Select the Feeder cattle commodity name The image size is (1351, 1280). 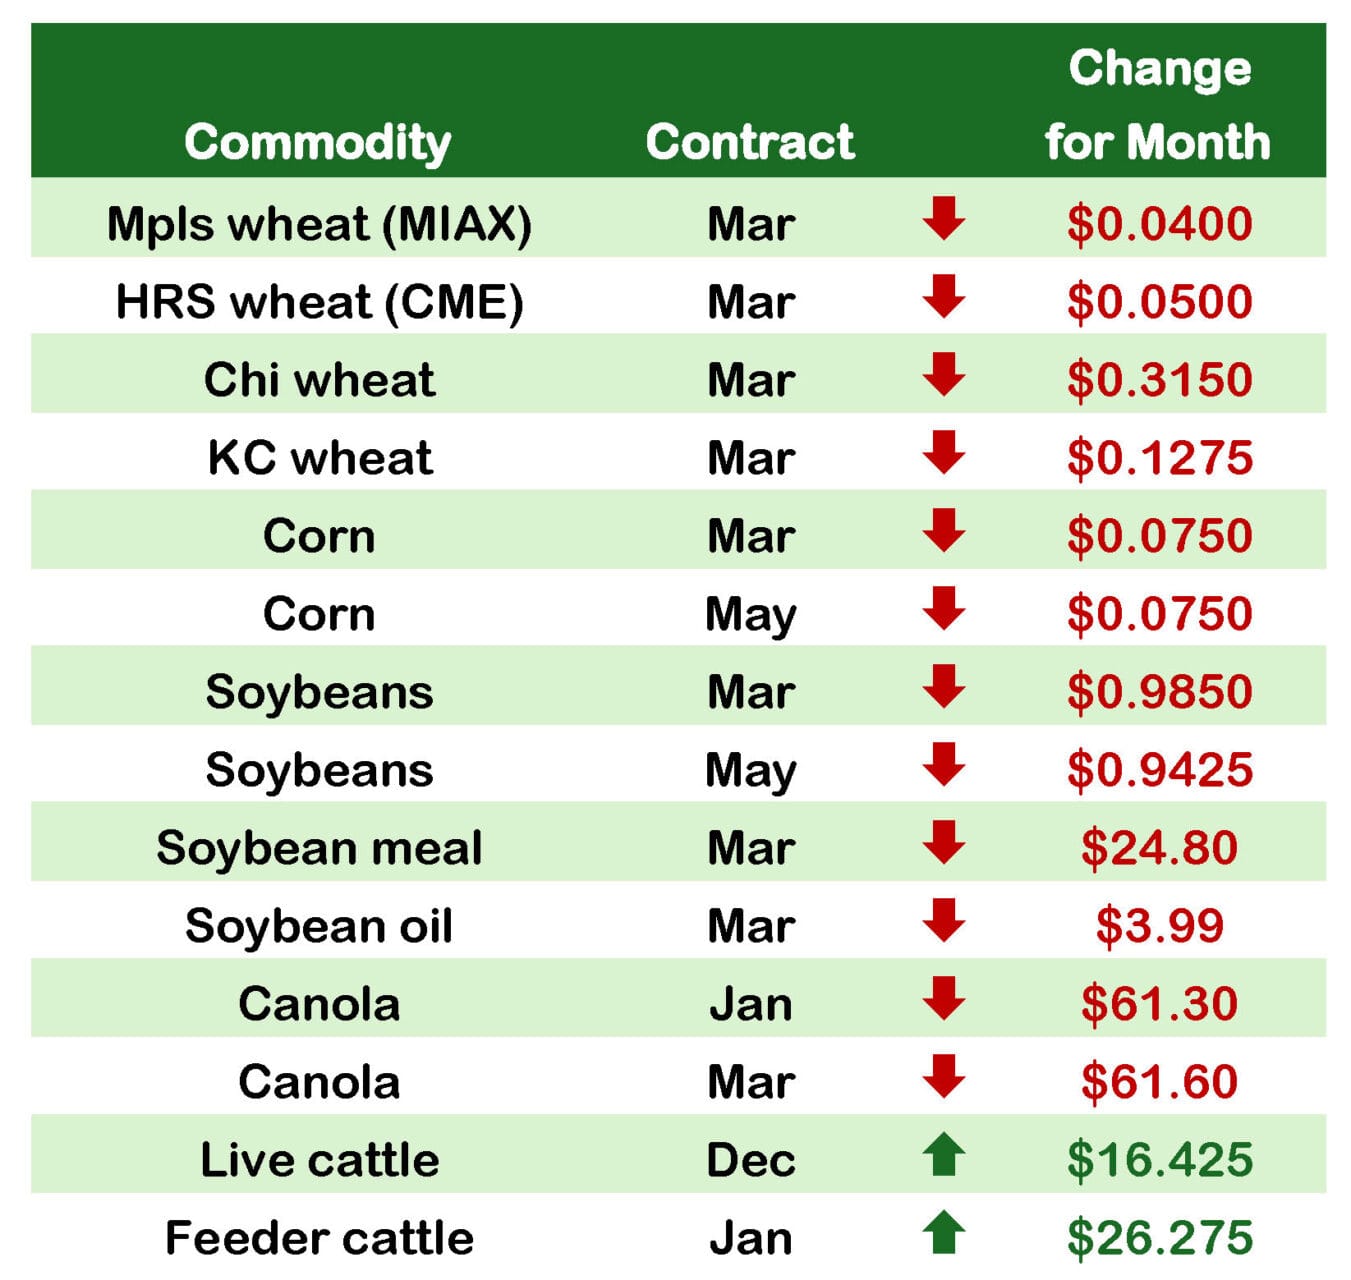pos(319,1238)
